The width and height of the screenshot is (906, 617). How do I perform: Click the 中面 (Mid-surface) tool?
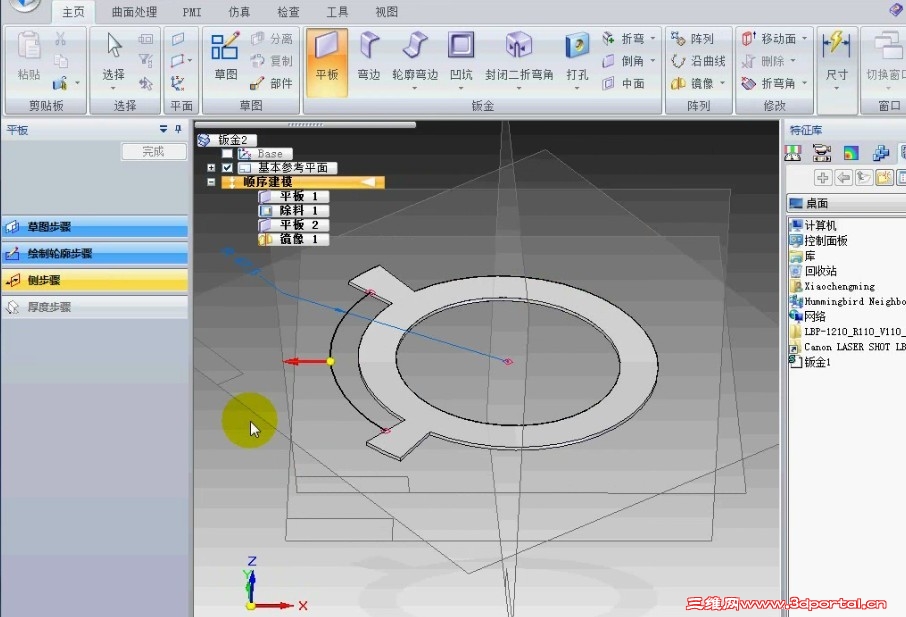[x=623, y=83]
